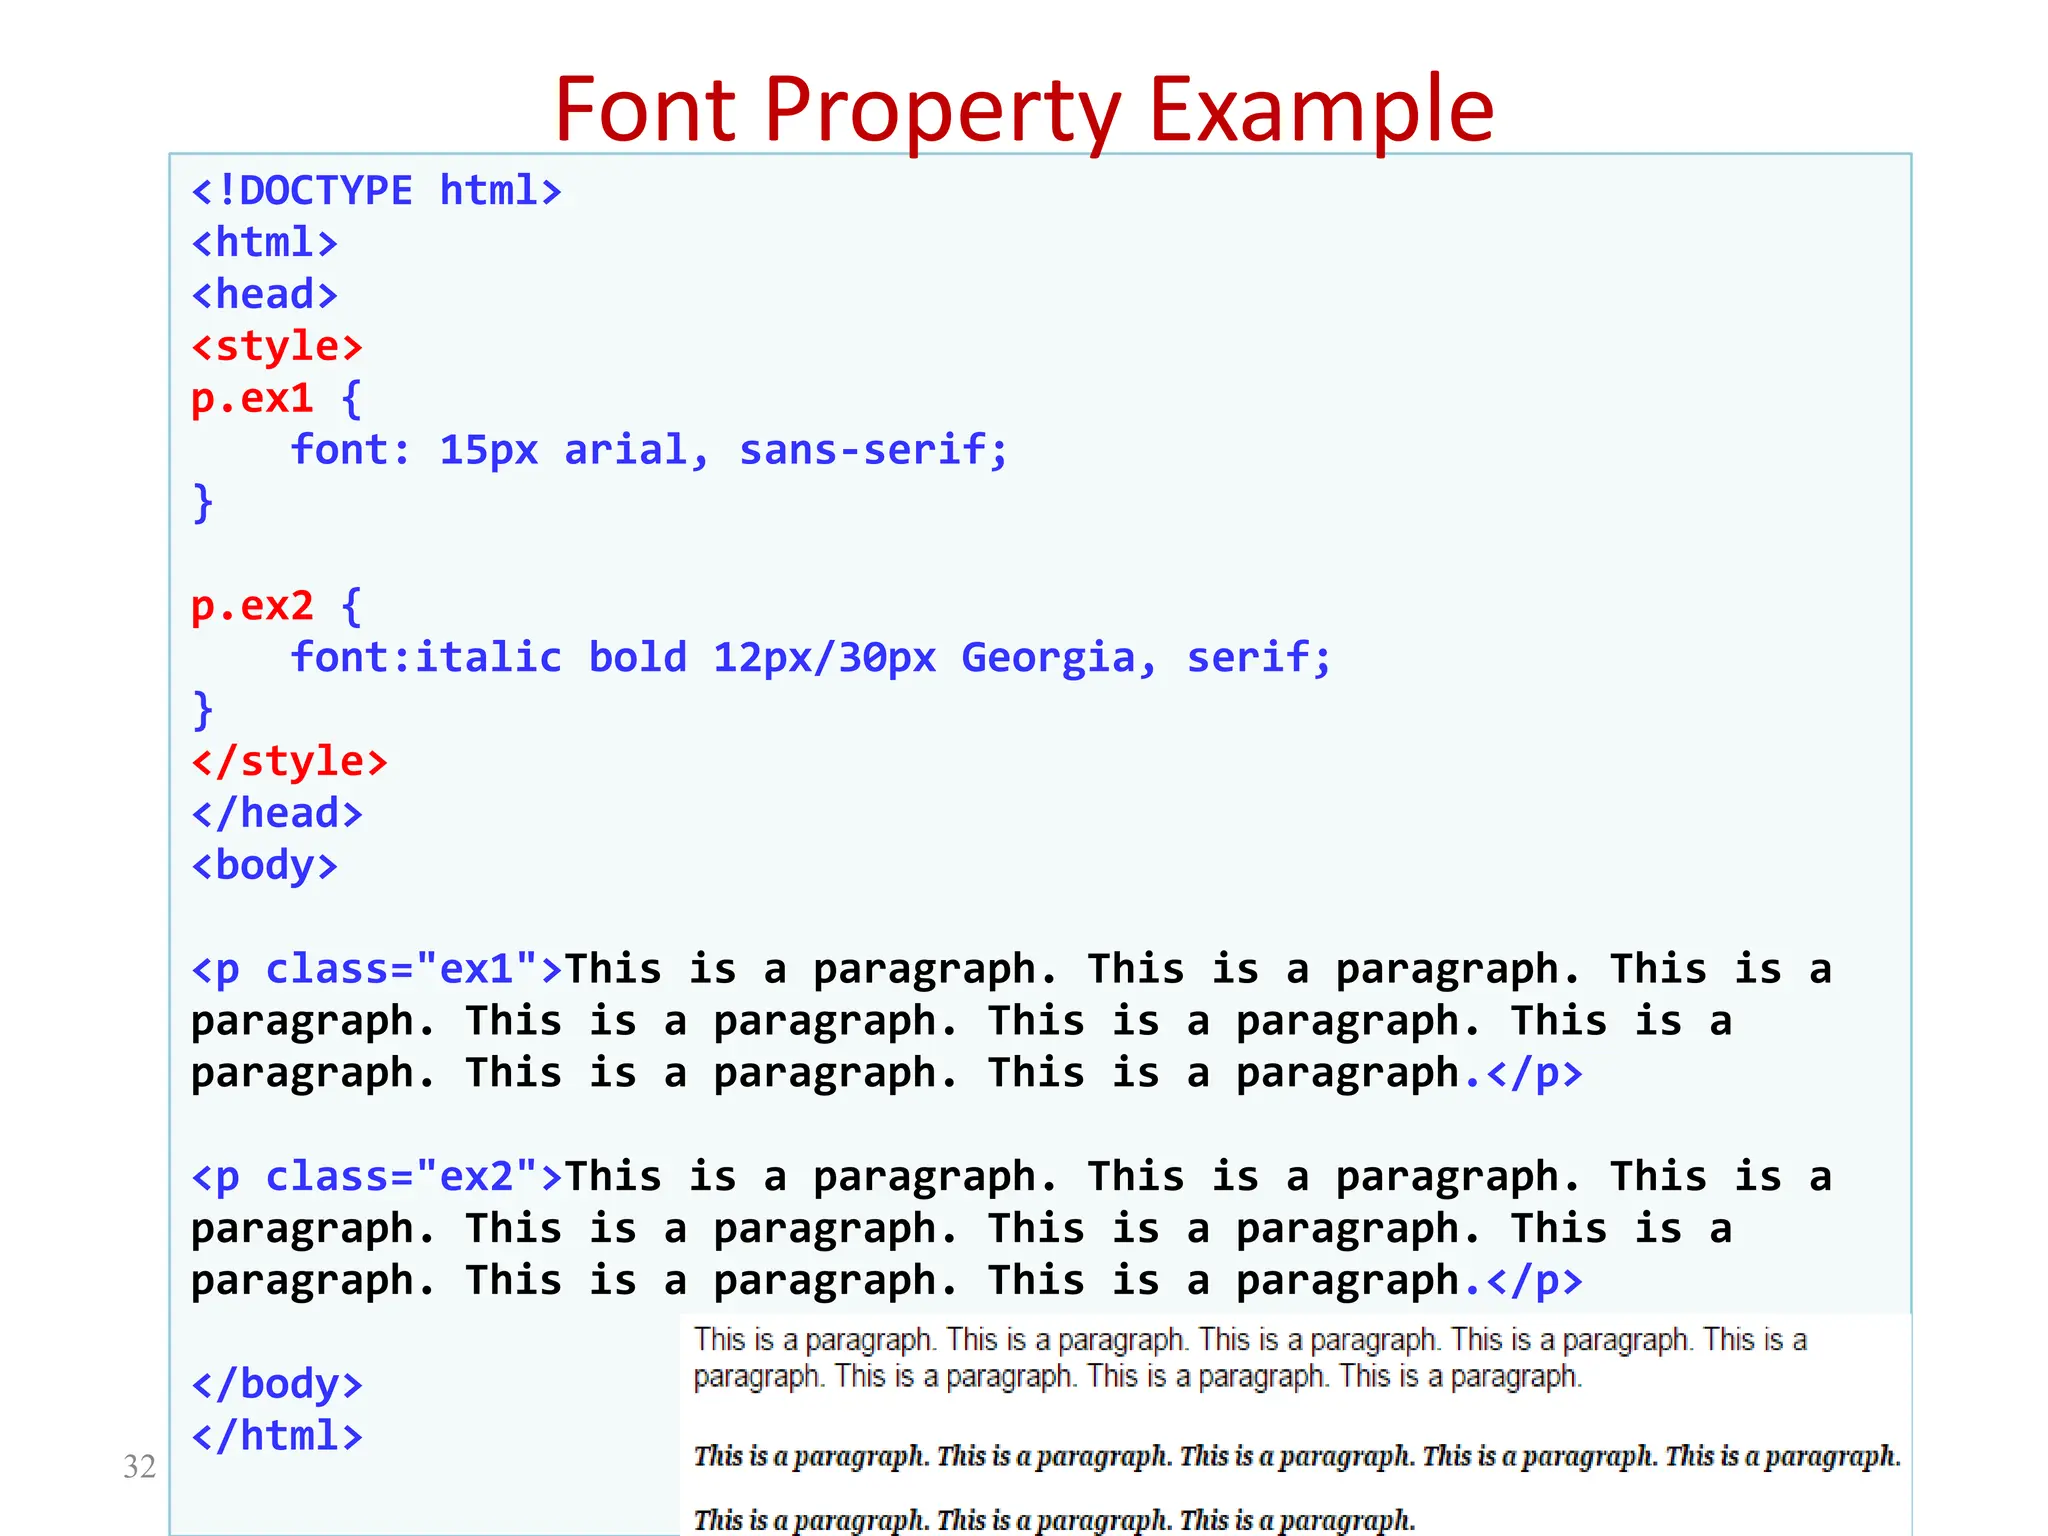Click the red opening '<style>' tag

pos(277,347)
